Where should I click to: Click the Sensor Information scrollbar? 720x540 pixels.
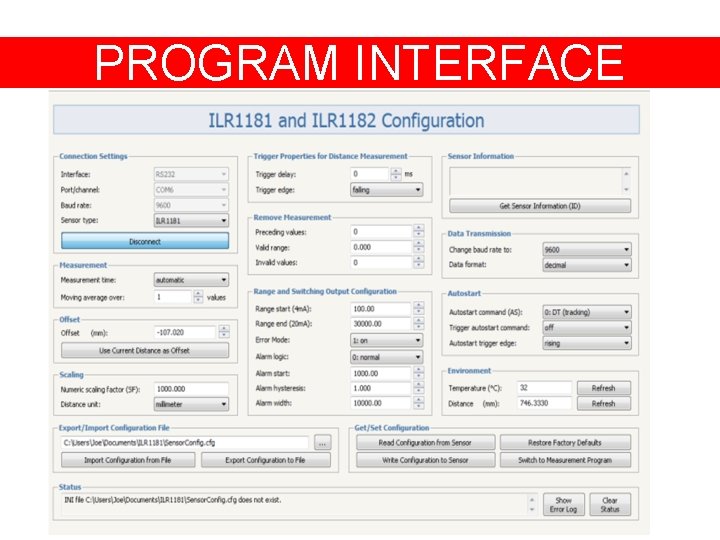pyautogui.click(x=626, y=181)
